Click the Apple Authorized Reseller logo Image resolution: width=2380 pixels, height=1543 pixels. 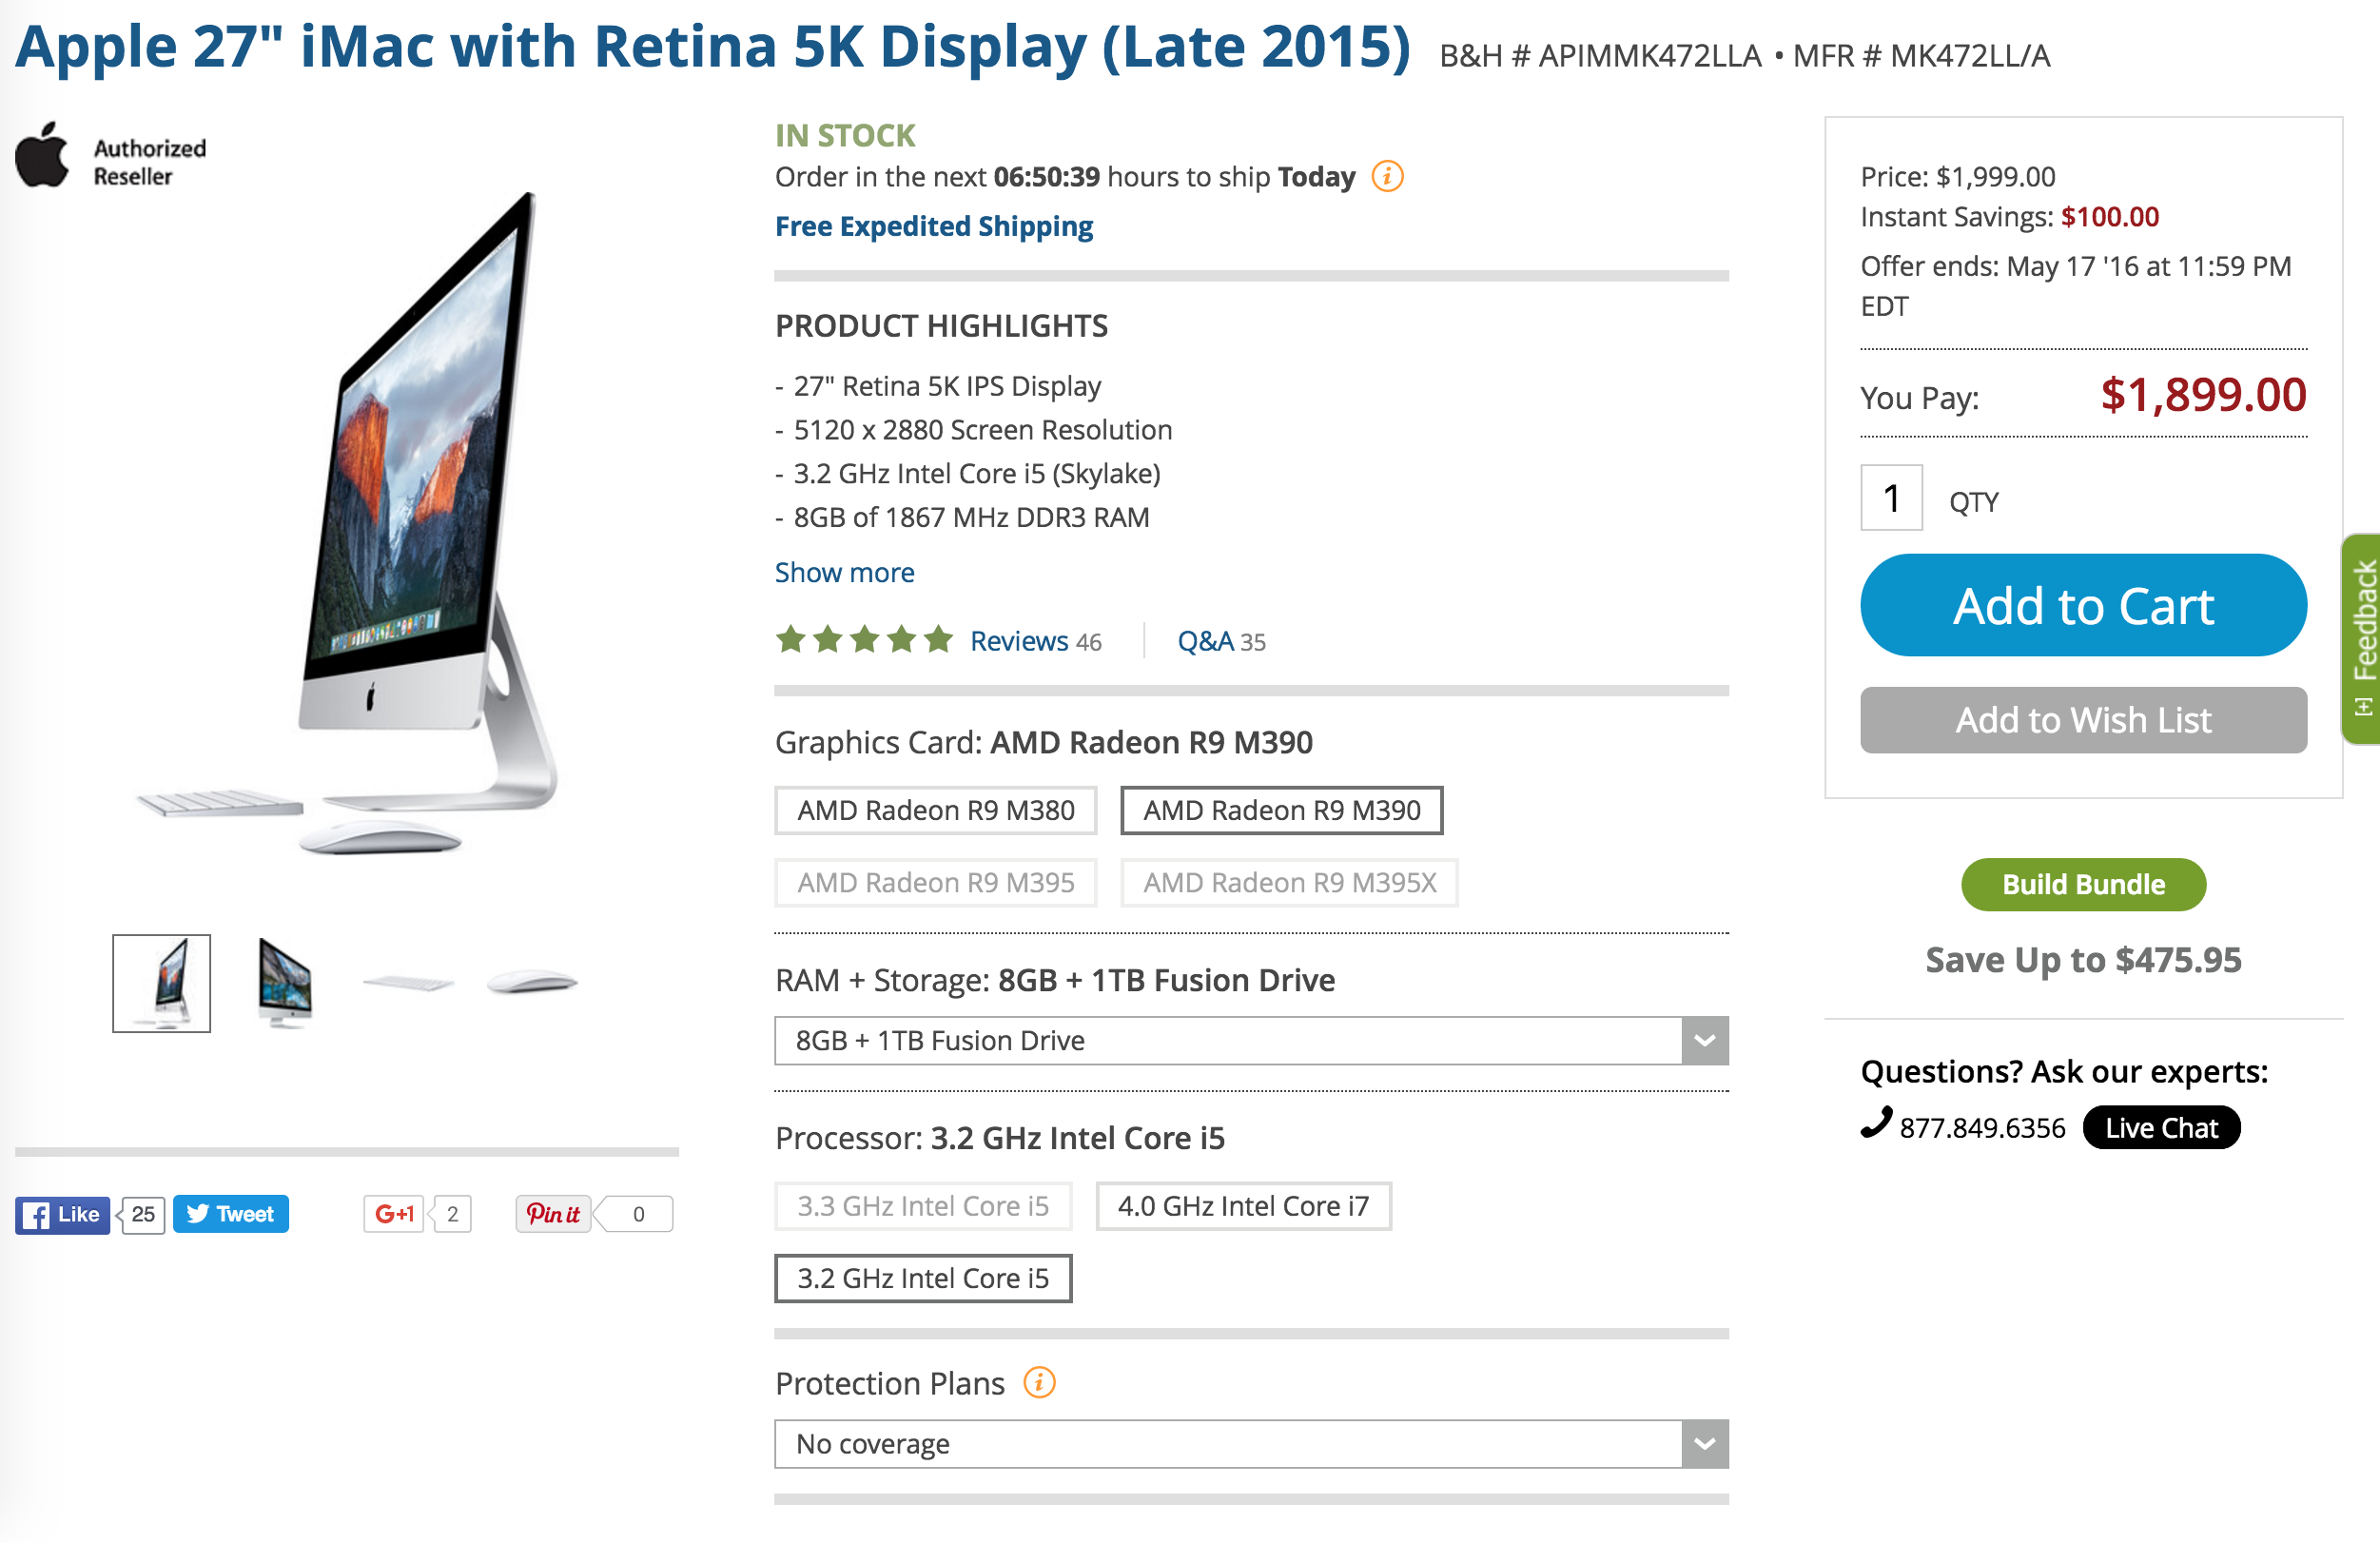coord(44,155)
